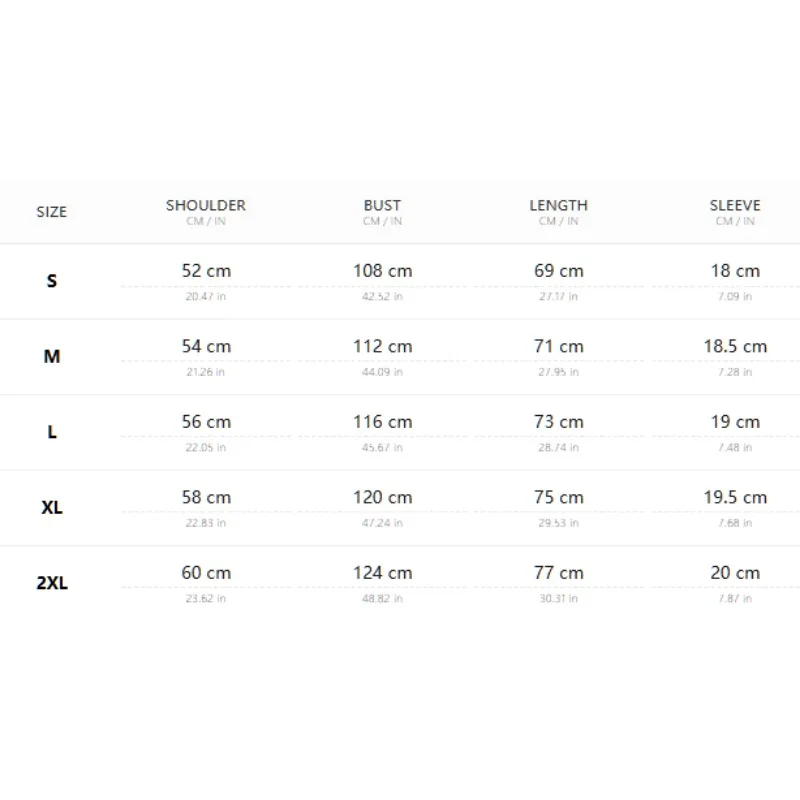Click the SIZE column header
Viewport: 800px width, 800px height.
52,212
